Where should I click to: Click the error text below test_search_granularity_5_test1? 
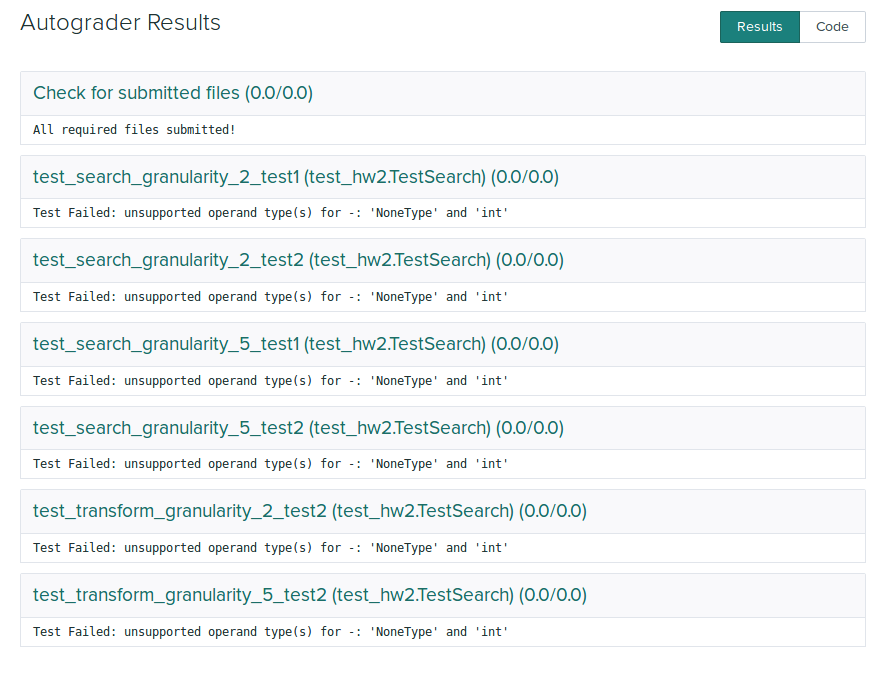pyautogui.click(x=270, y=381)
